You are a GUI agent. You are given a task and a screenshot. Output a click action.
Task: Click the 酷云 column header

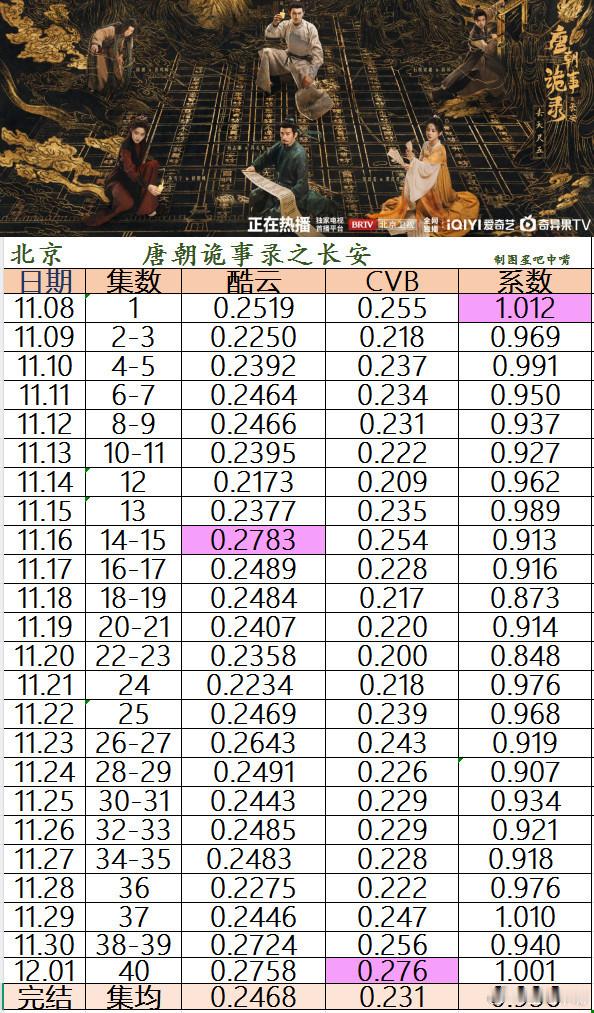click(253, 281)
